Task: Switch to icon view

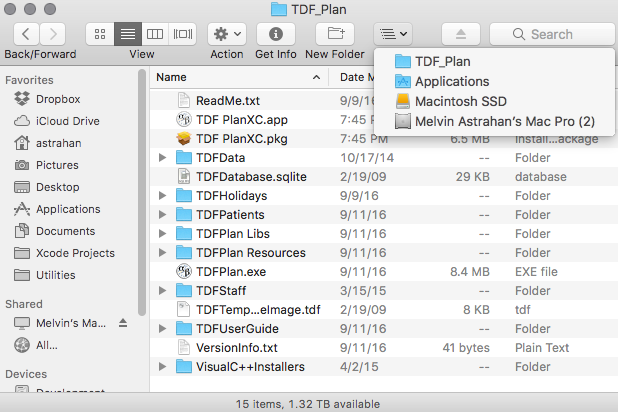Action: point(101,34)
